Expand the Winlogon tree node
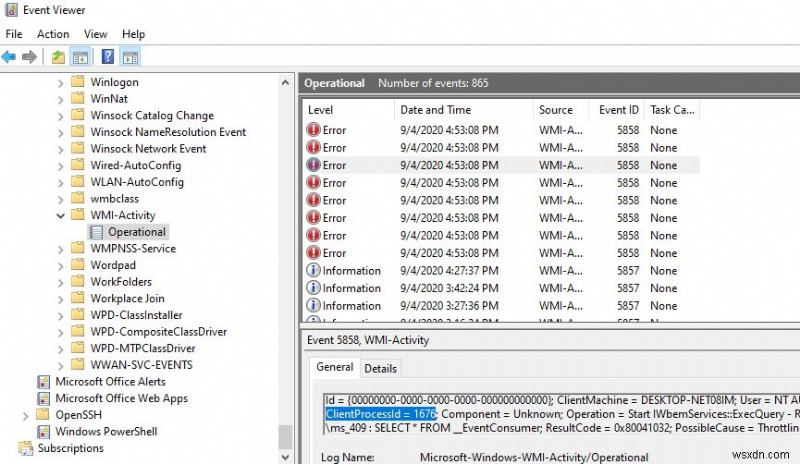800x464 pixels. tap(61, 83)
